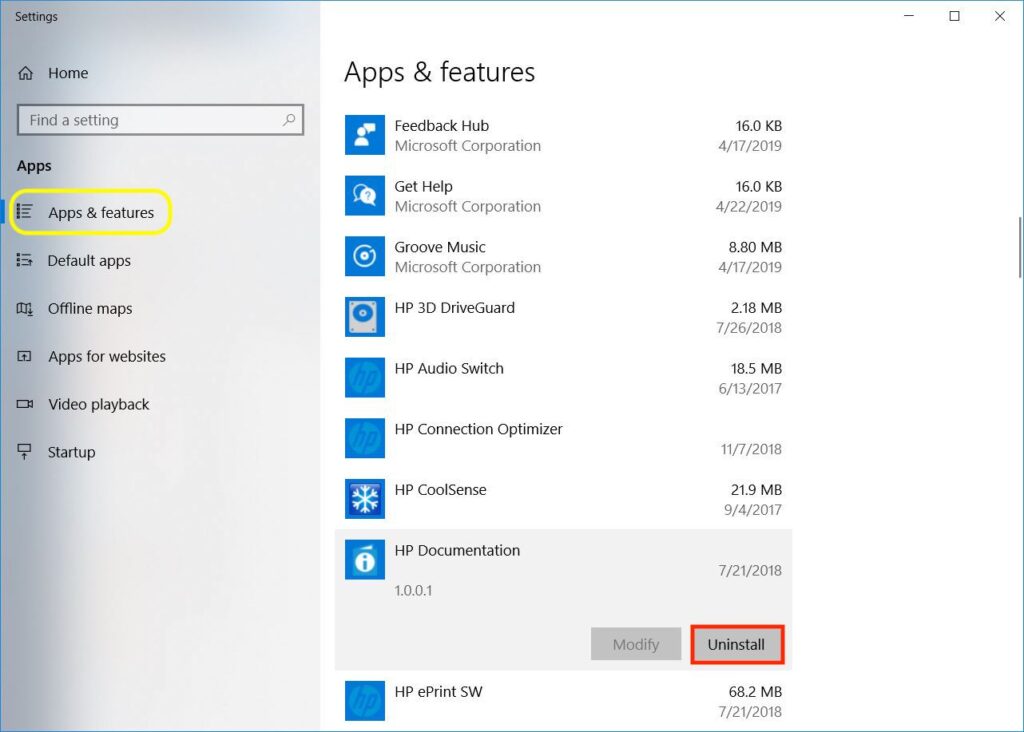Open Startup apps settings
Viewport: 1024px width, 732px height.
pos(71,453)
